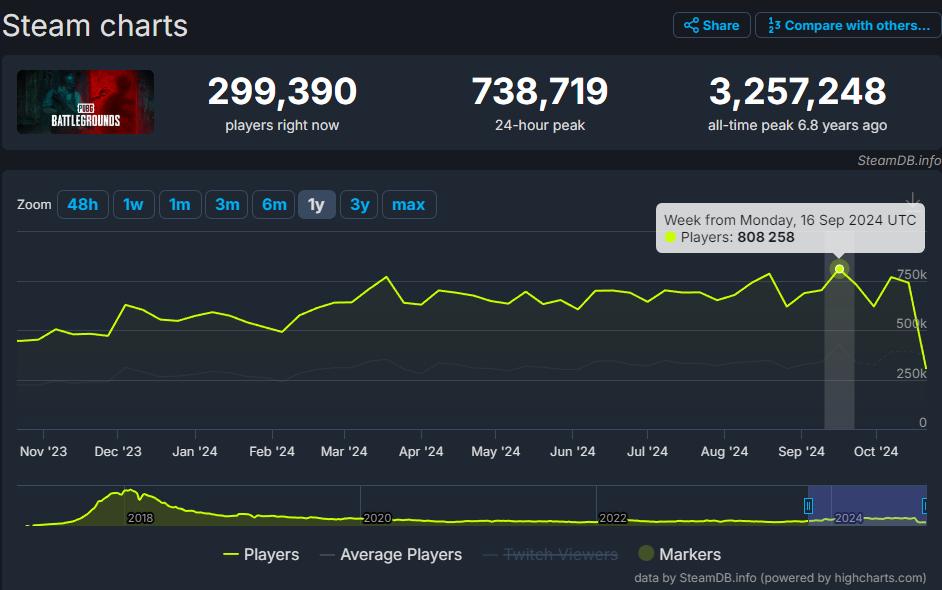The image size is (942, 590).
Task: Click the Aug '24 axis label
Action: click(725, 451)
